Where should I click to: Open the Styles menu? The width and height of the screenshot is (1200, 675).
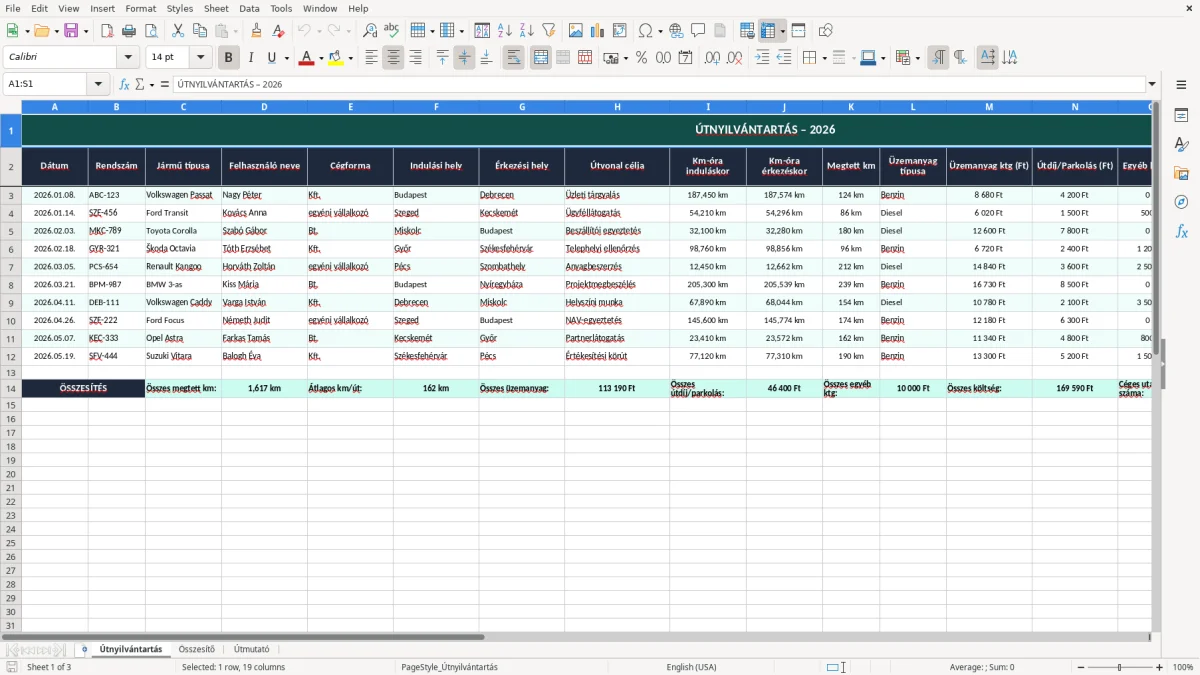click(x=180, y=8)
